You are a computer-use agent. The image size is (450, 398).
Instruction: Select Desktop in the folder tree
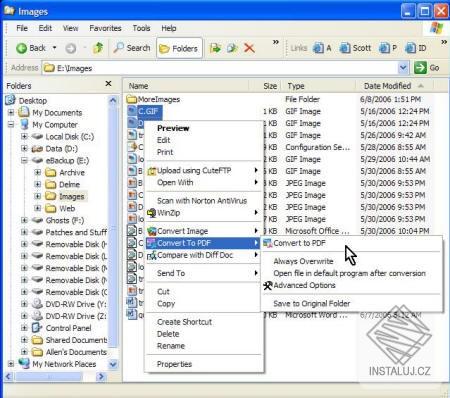point(33,101)
